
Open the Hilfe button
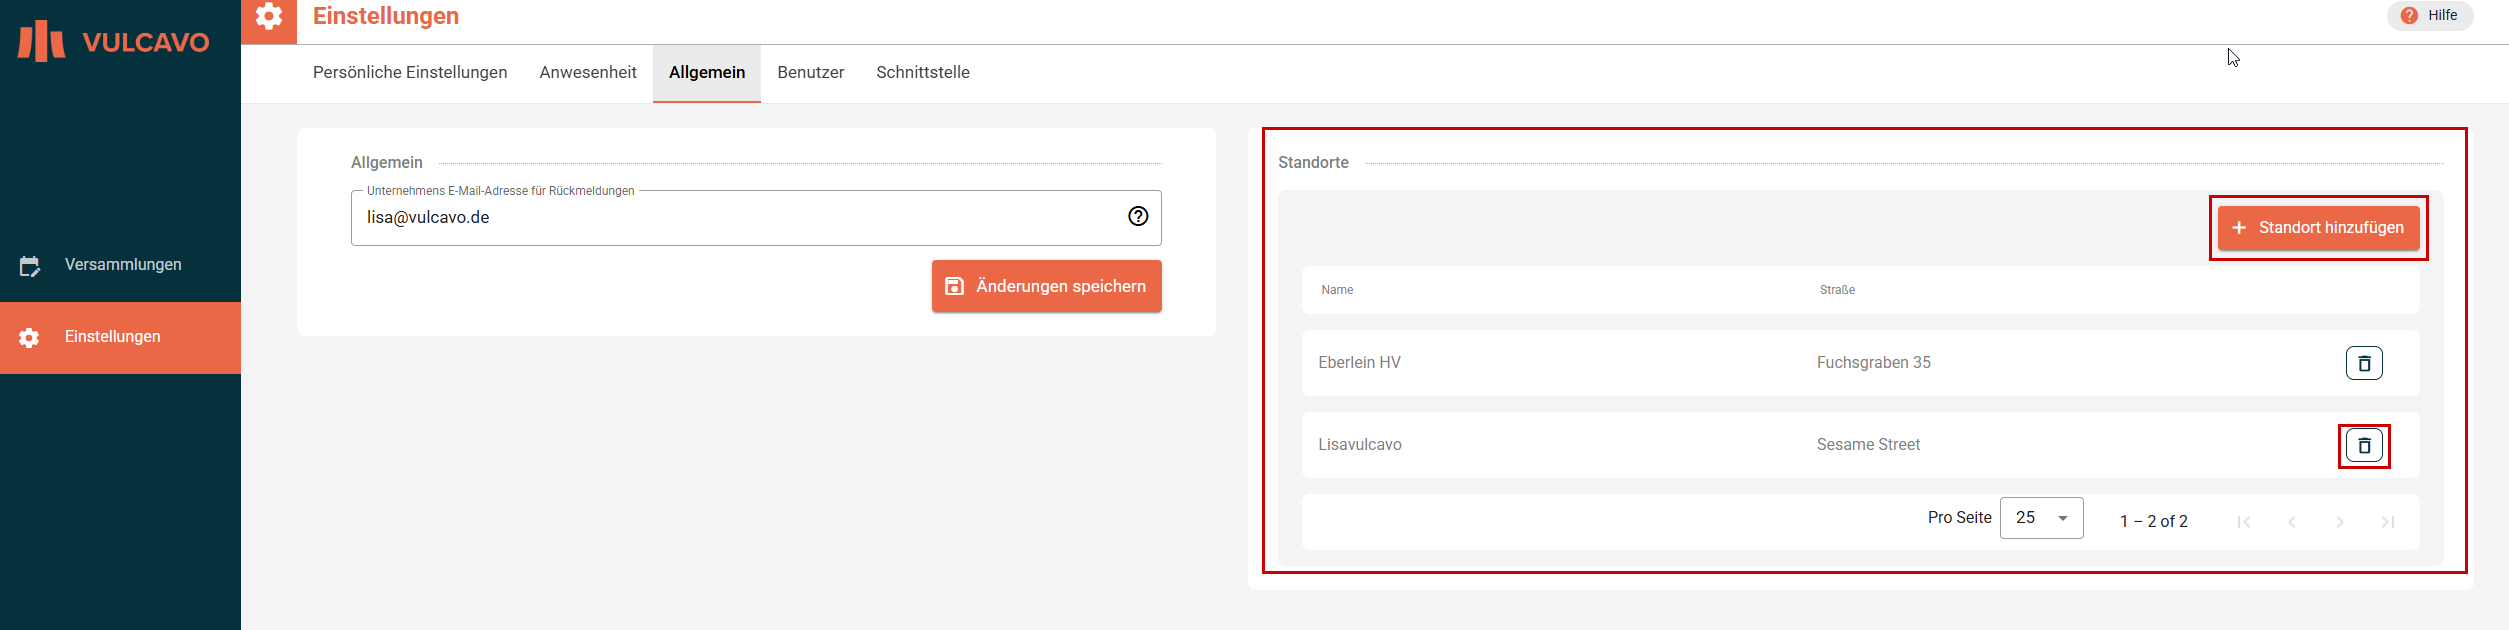[x=2430, y=16]
